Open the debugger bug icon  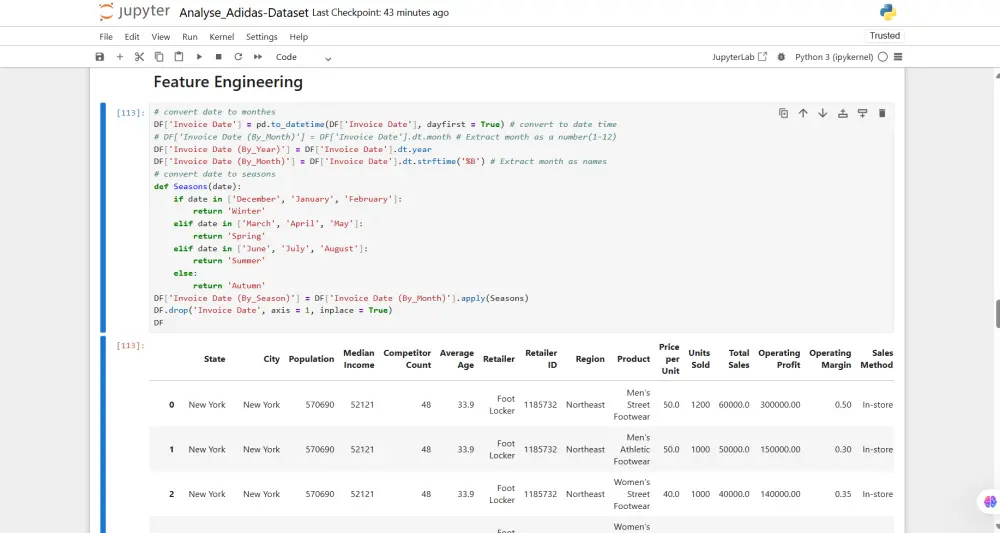[781, 57]
